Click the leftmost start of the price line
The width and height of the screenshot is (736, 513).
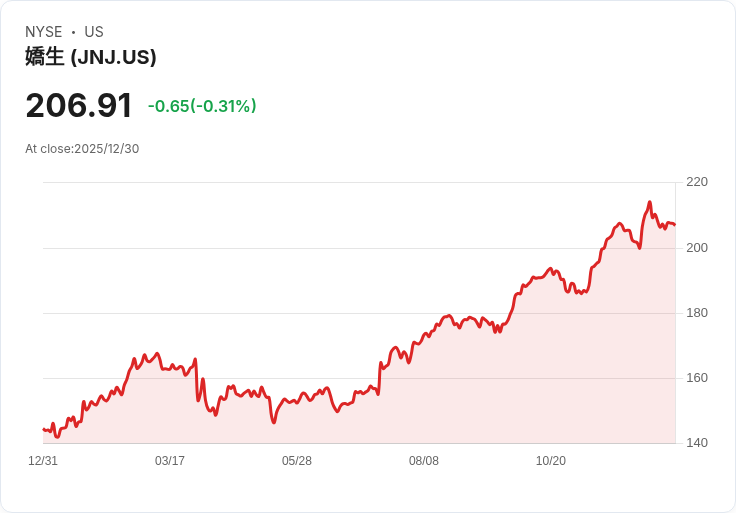click(x=44, y=429)
